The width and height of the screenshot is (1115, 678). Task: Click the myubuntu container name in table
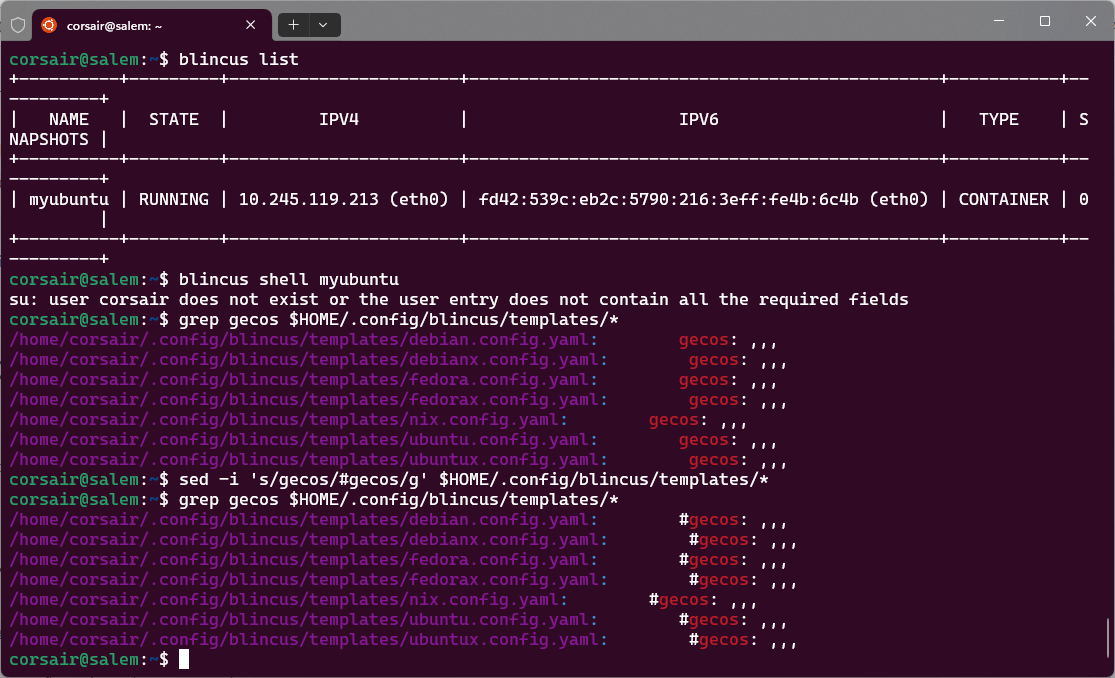[x=69, y=199]
